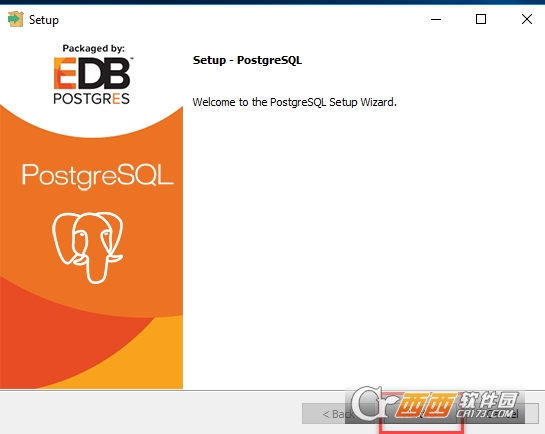Viewport: 545px width, 434px height.
Task: Click the PostgreSQL elephant logo
Action: 88,248
